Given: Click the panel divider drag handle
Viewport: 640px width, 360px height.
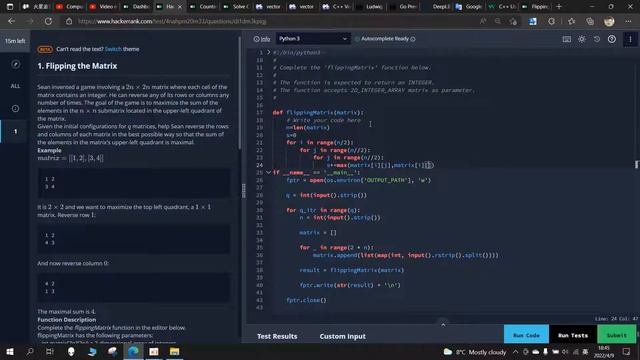Looking at the screenshot, I should (244, 190).
